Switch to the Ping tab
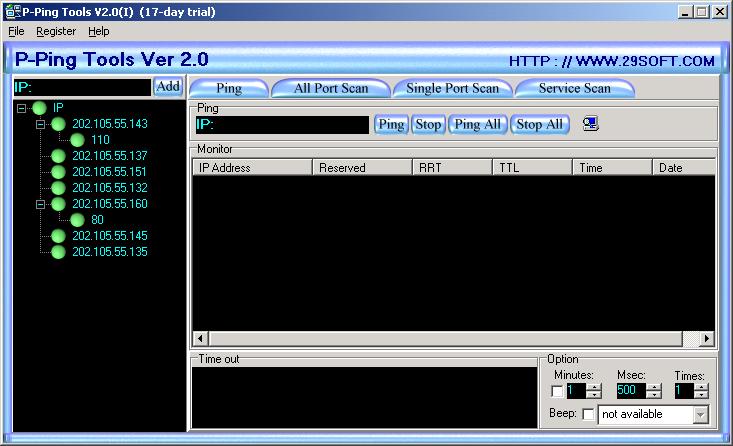This screenshot has width=733, height=446. click(x=229, y=88)
